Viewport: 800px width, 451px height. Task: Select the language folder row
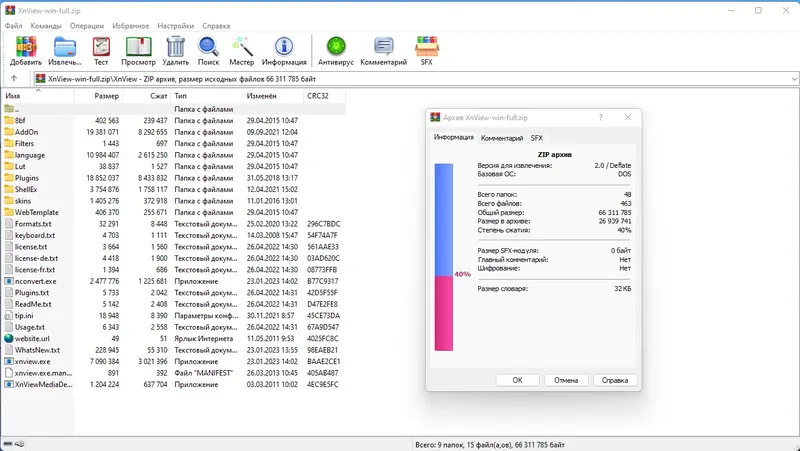click(x=173, y=155)
